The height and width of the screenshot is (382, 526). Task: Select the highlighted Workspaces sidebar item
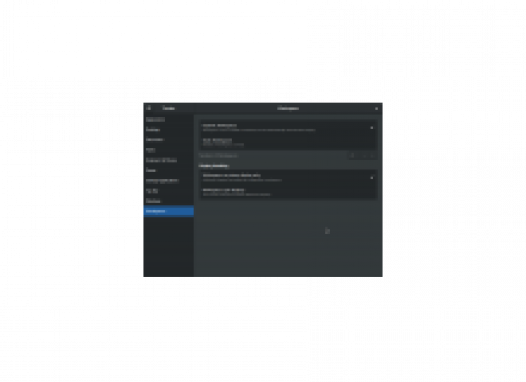tap(169, 211)
